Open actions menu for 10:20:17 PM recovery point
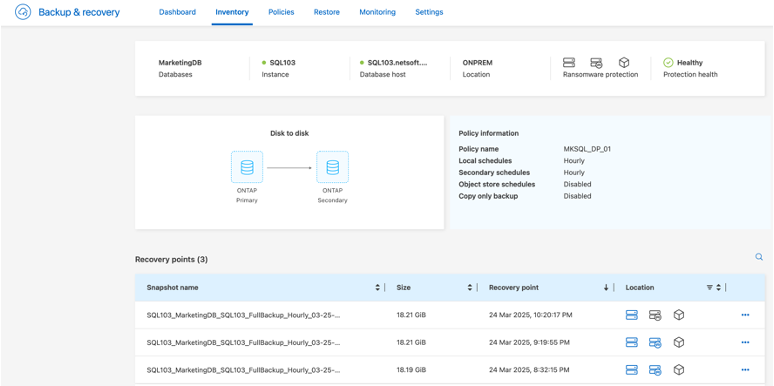774x386 pixels. pyautogui.click(x=745, y=315)
